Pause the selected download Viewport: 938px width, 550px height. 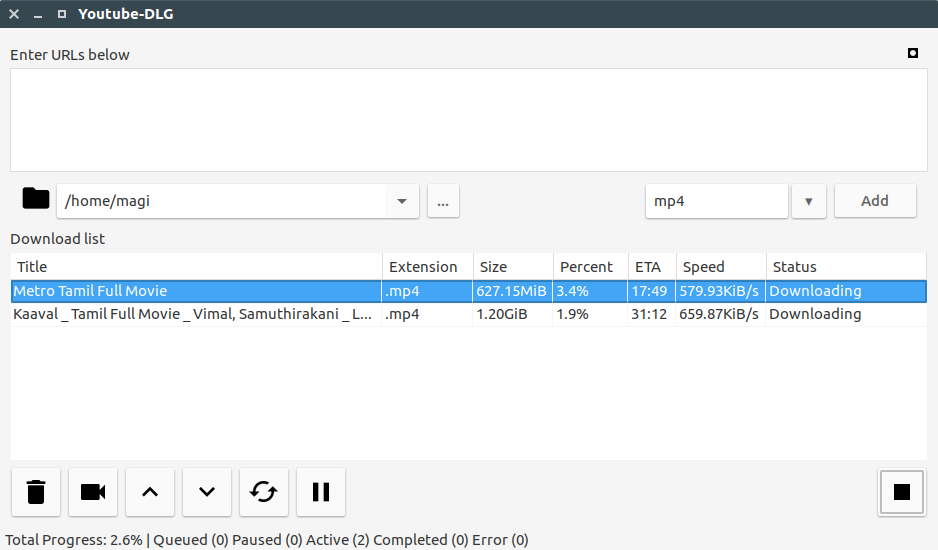coord(321,492)
